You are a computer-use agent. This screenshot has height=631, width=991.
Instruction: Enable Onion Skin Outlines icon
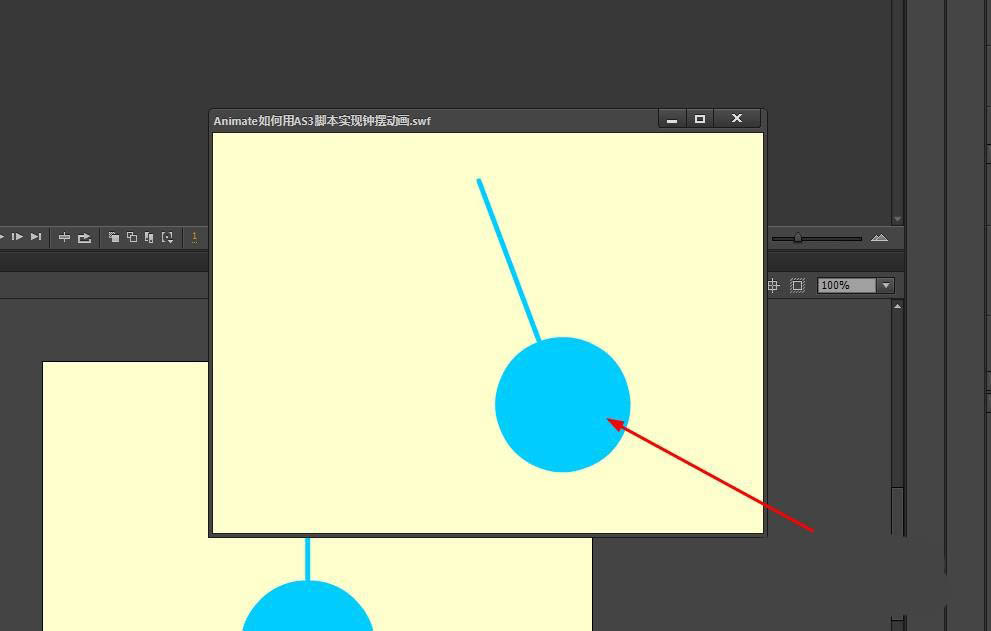click(131, 237)
